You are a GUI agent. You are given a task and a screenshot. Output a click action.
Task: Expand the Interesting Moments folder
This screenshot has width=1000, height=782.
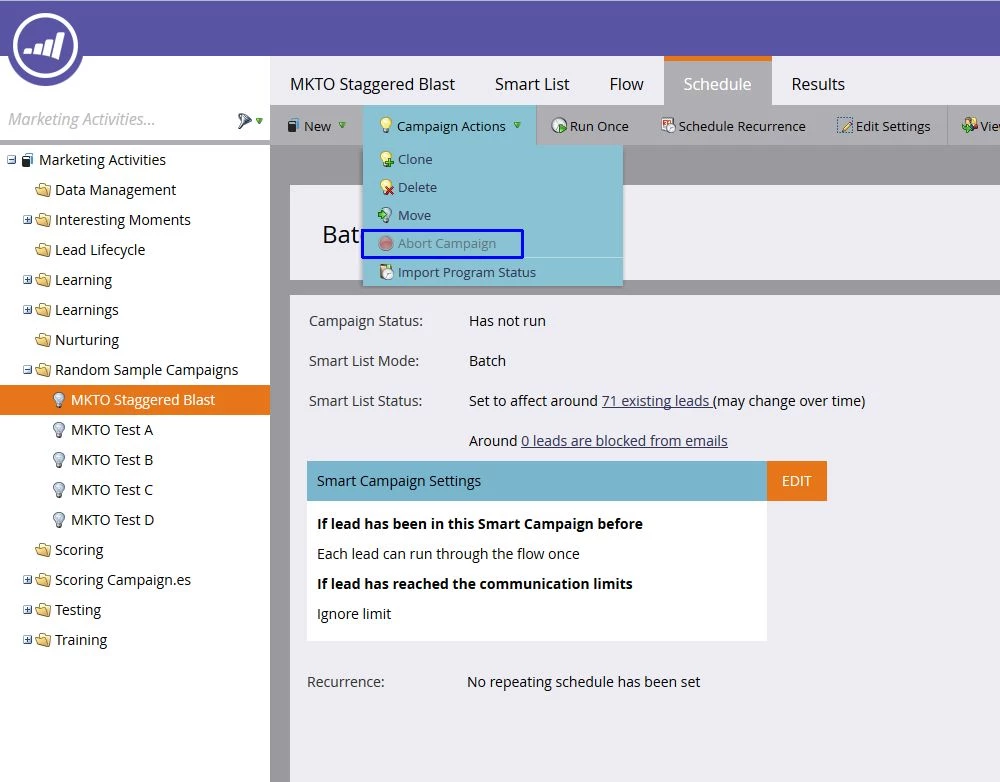pos(27,219)
